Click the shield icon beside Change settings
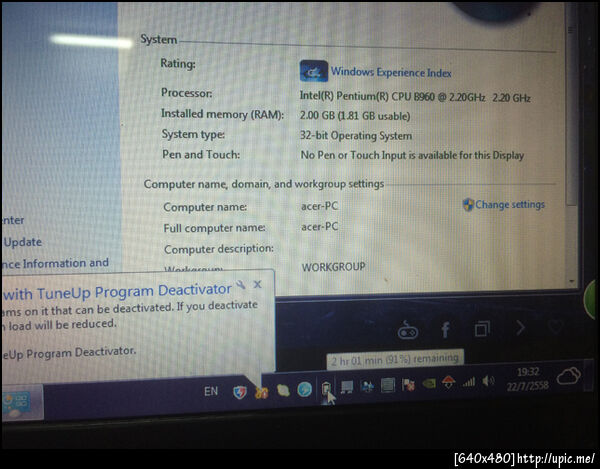This screenshot has height=469, width=600. point(468,205)
